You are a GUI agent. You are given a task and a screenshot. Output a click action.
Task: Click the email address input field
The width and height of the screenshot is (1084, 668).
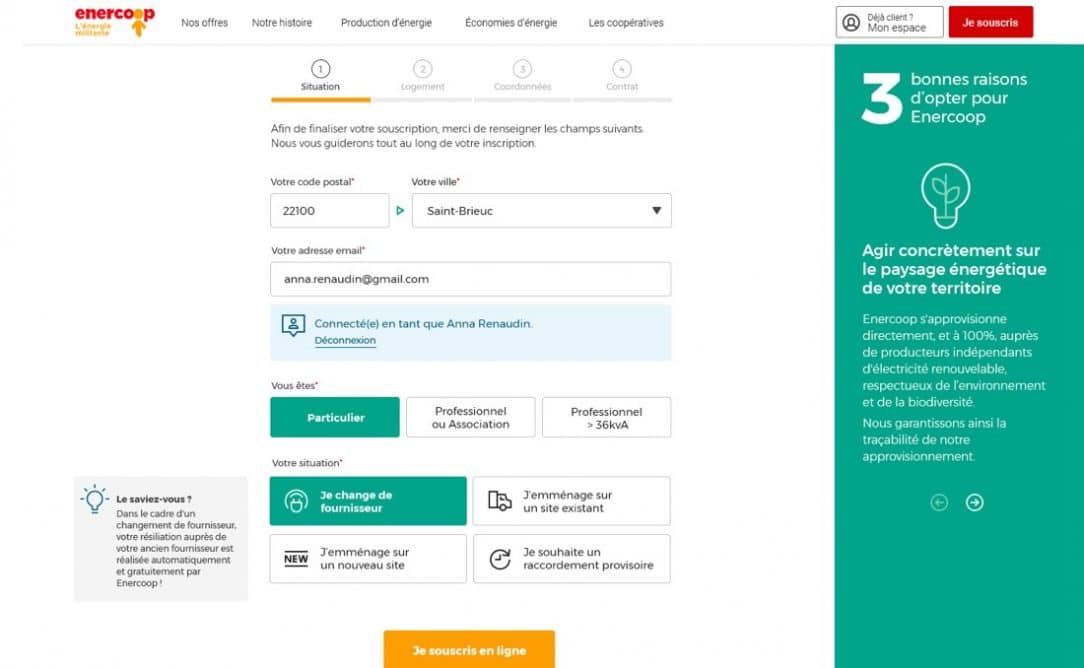click(470, 279)
